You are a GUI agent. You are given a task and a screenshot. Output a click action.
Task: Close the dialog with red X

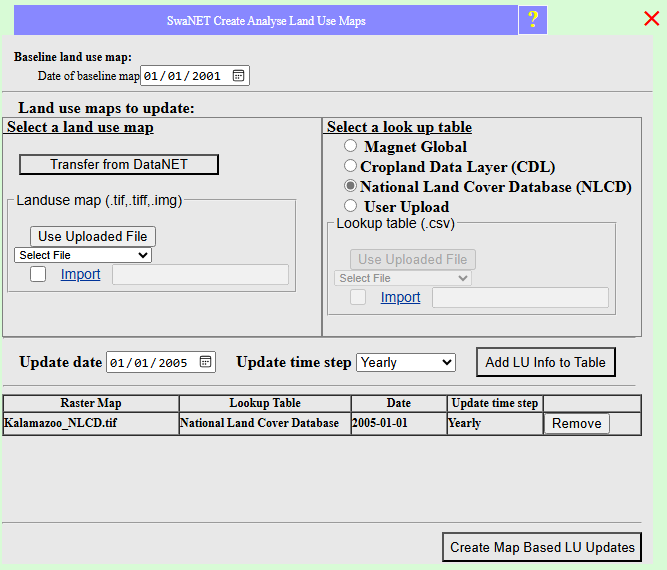651,19
